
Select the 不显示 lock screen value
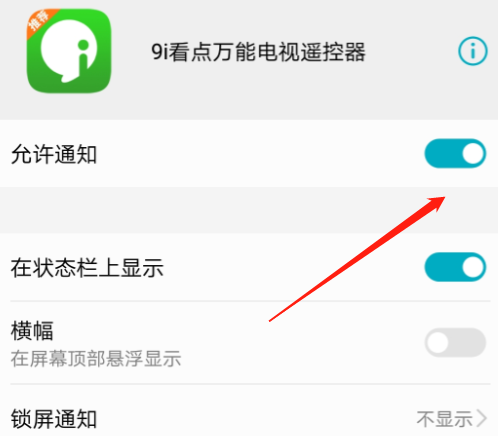point(445,419)
